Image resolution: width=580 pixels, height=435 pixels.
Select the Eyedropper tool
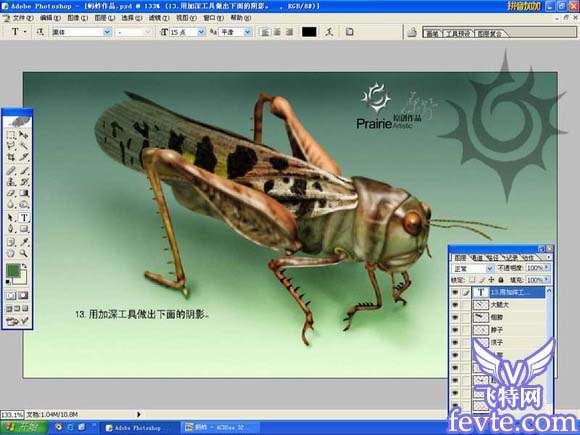(x=24, y=242)
